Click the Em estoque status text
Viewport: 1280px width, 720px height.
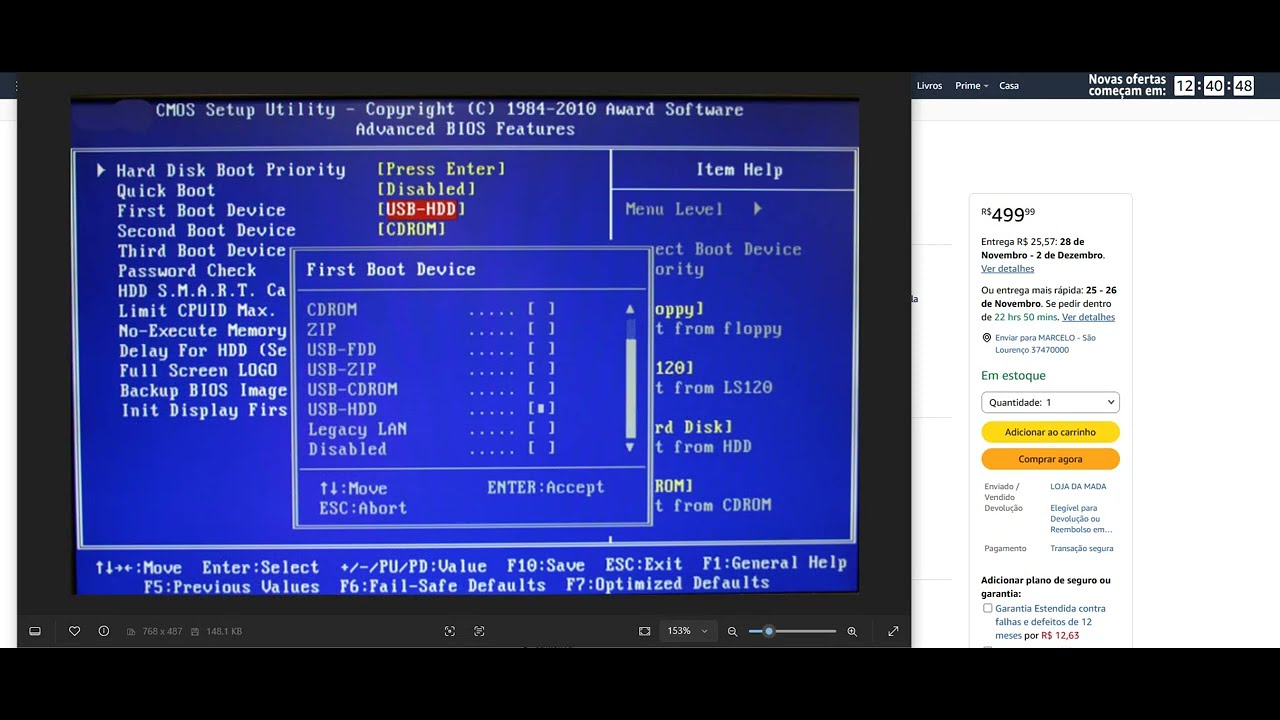click(1013, 375)
